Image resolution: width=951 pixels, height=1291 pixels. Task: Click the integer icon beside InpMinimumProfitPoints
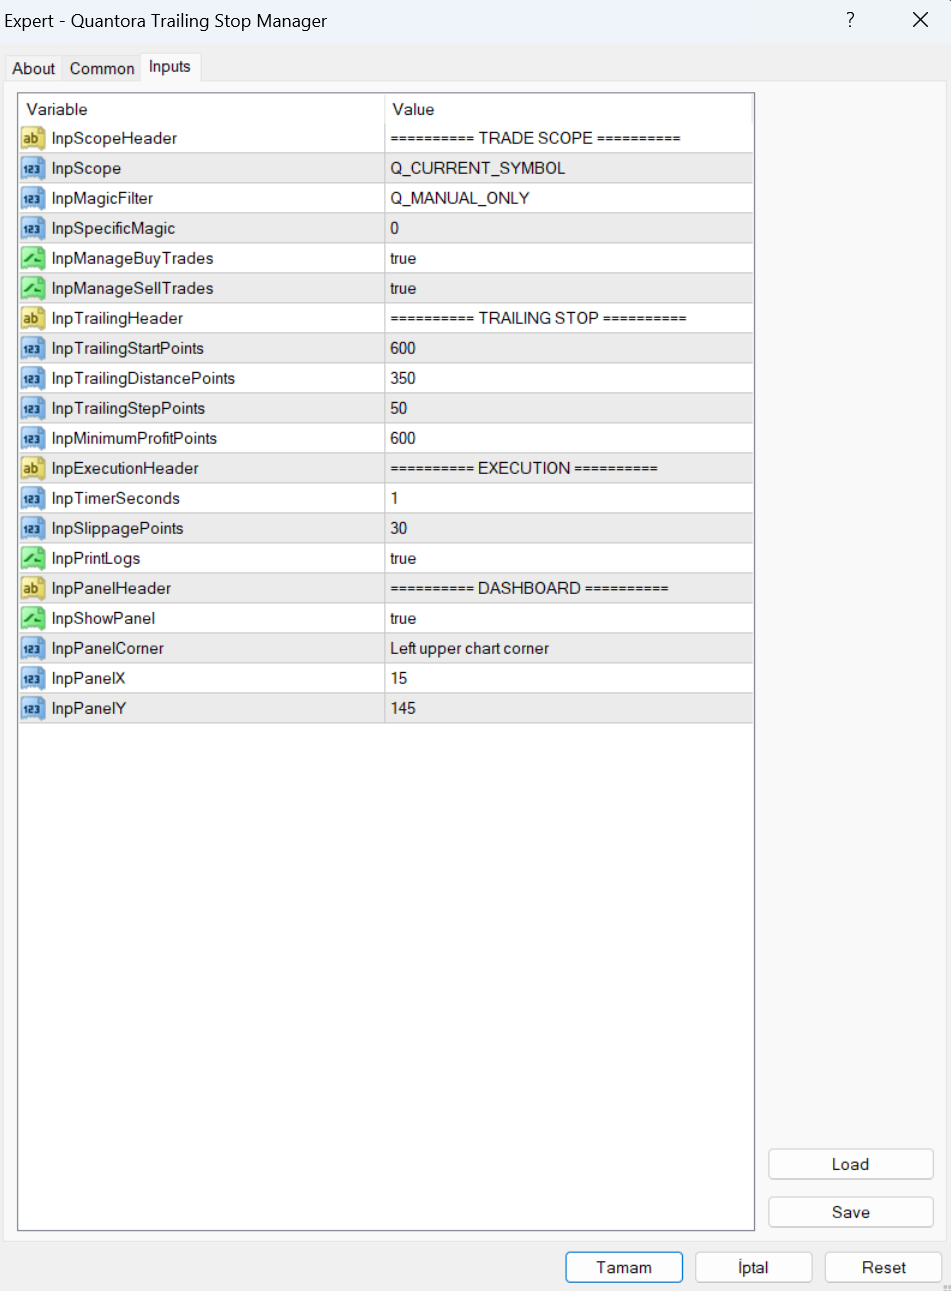(x=32, y=438)
